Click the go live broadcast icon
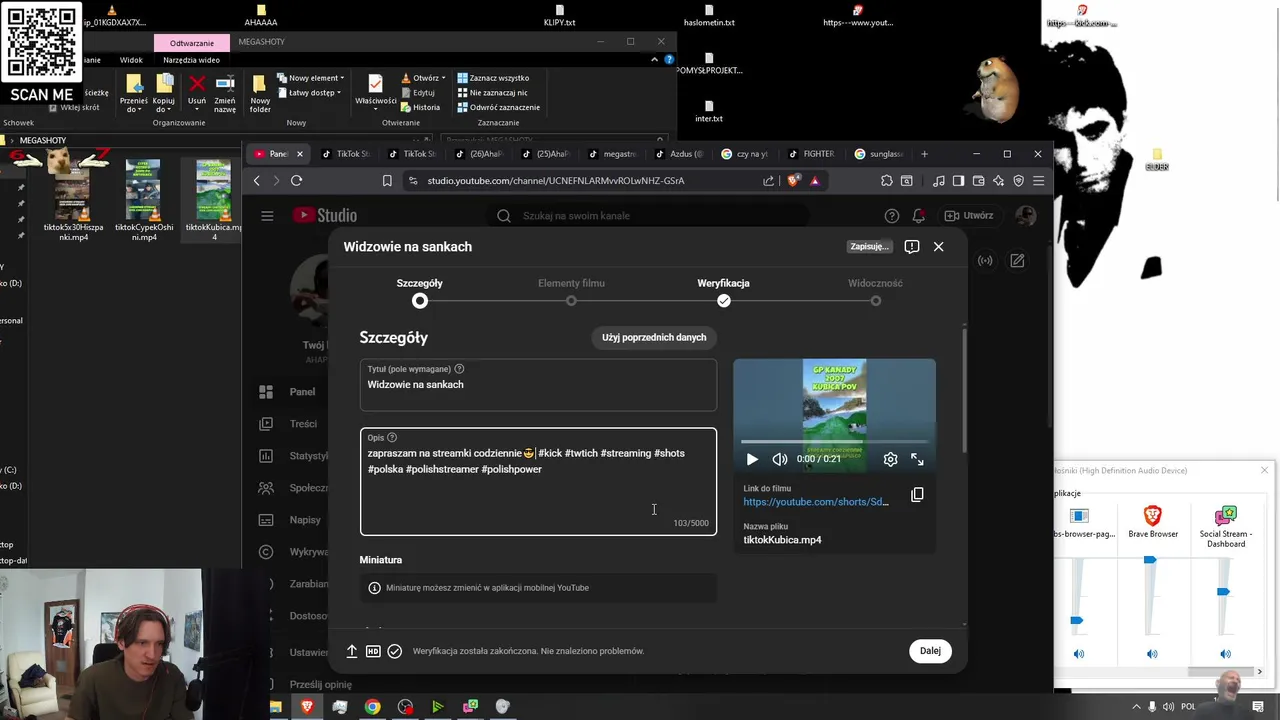Viewport: 1280px width, 720px height. pos(985,261)
